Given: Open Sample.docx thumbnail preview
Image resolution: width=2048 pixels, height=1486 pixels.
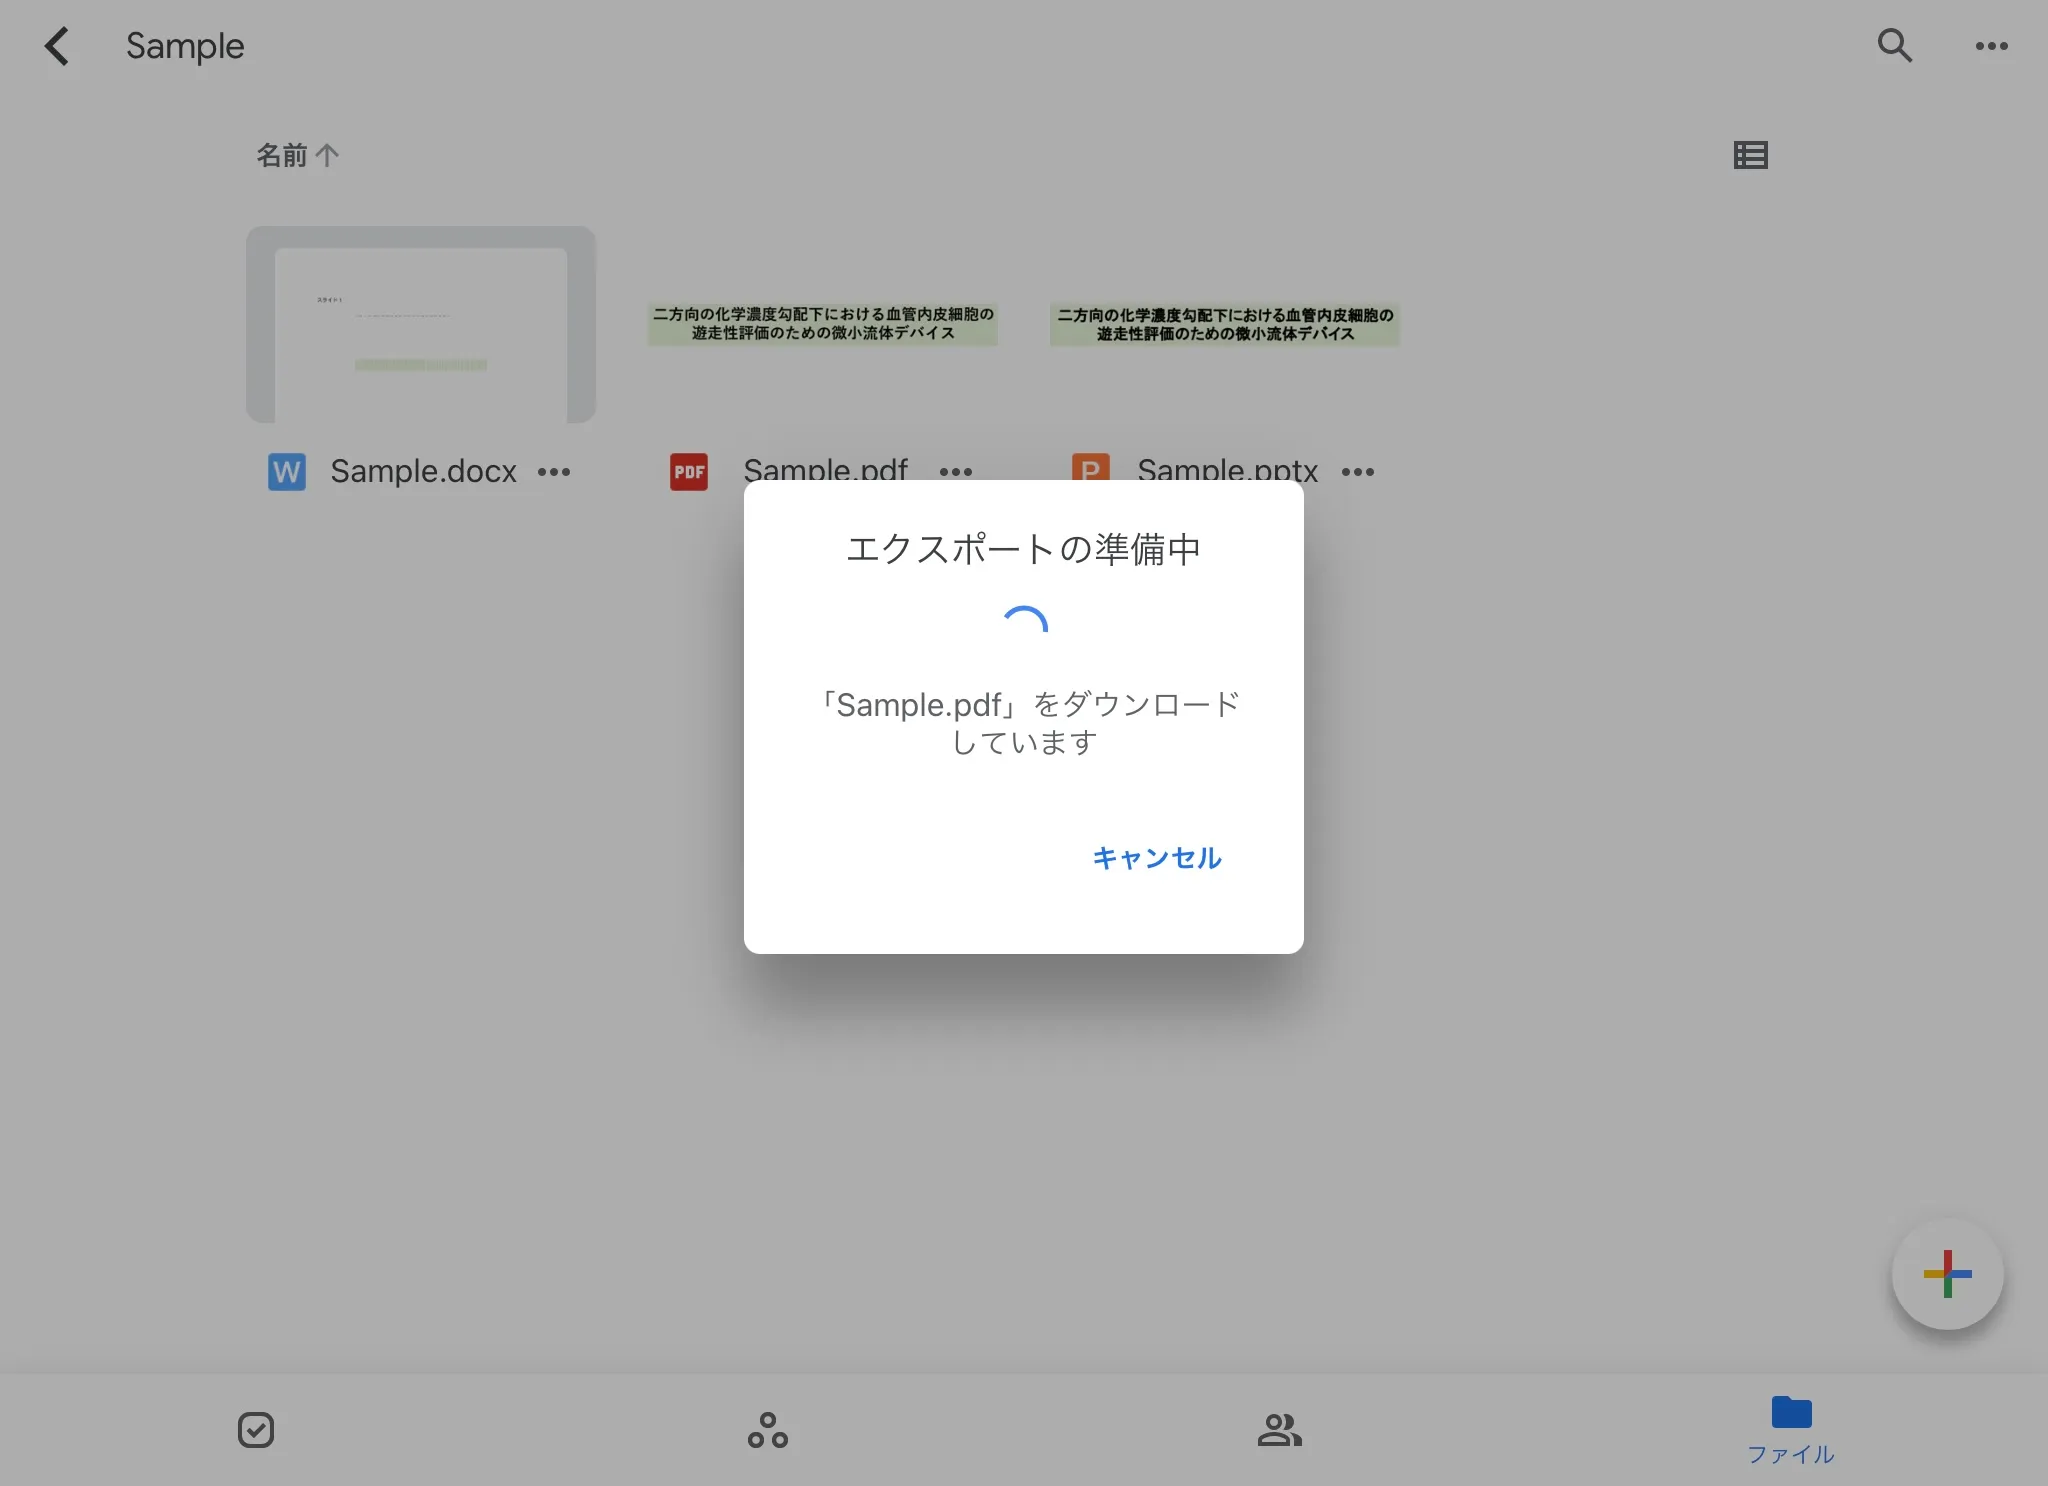Looking at the screenshot, I should tap(421, 324).
